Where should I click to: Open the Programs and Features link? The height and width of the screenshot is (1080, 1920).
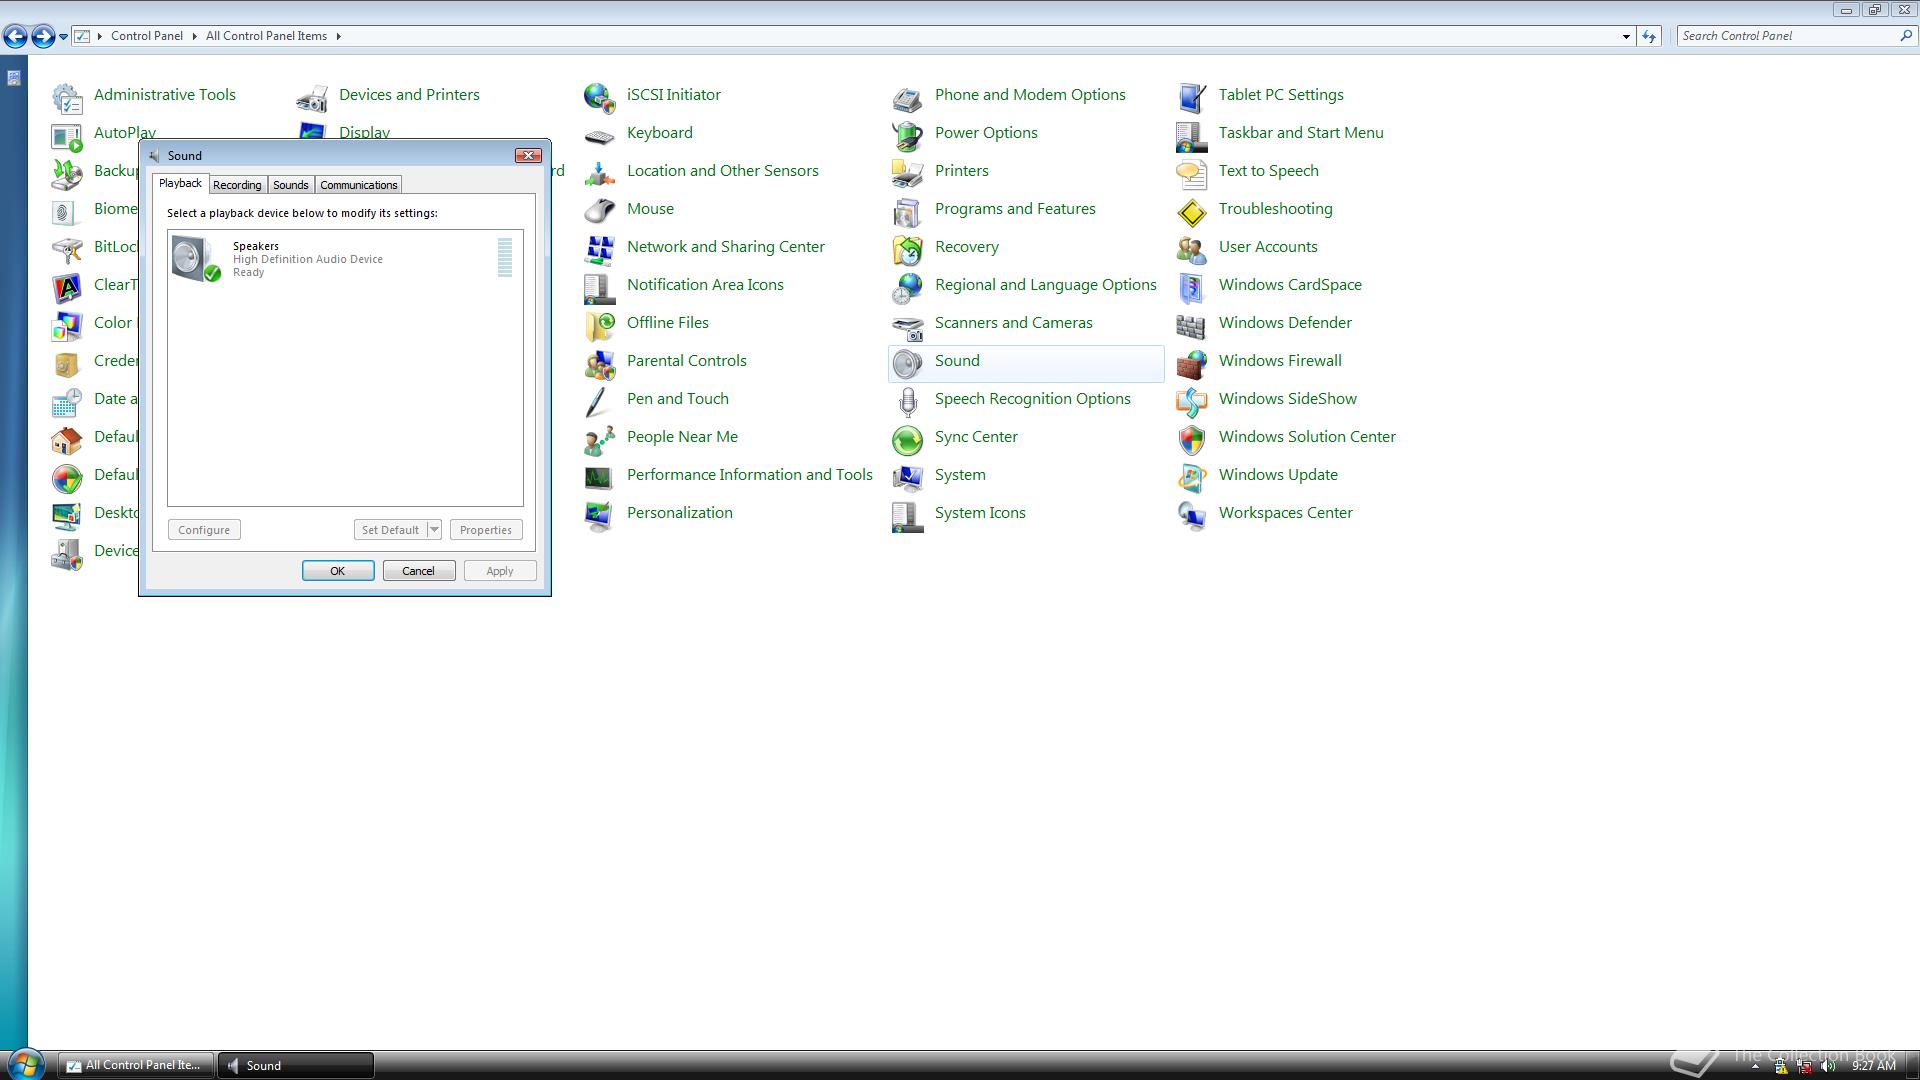point(1015,209)
